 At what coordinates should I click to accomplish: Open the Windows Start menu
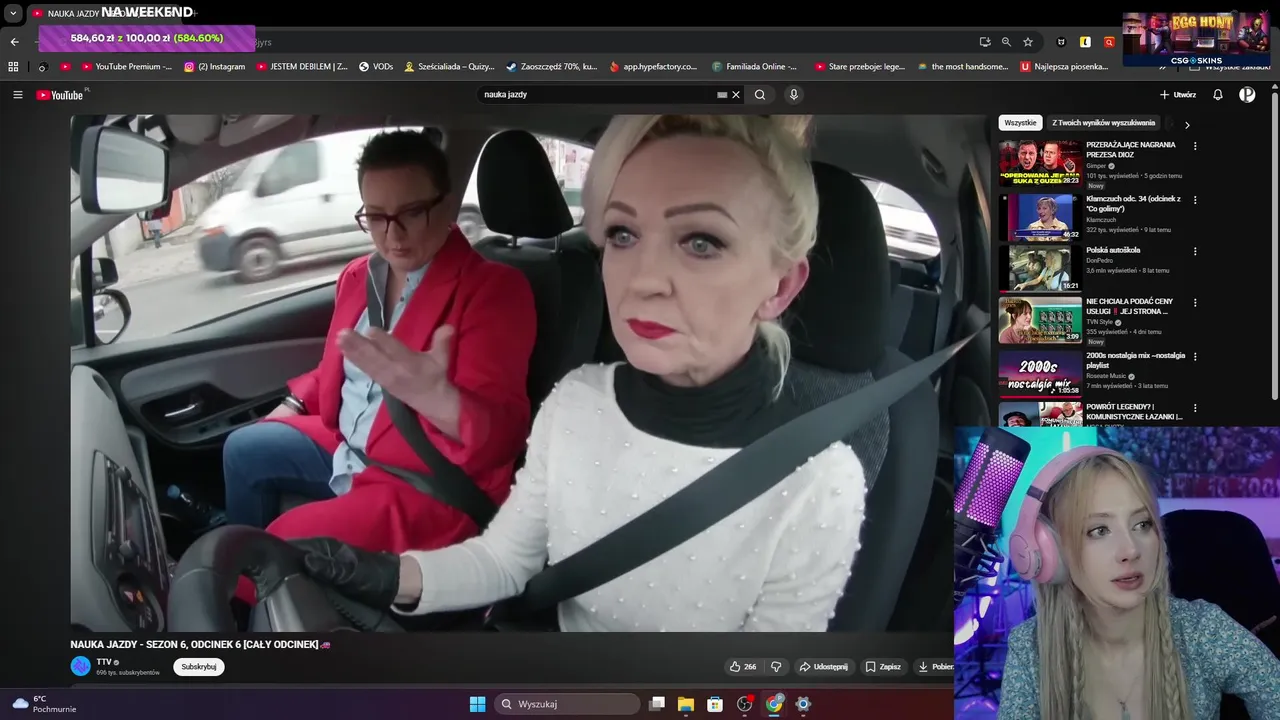(x=477, y=704)
